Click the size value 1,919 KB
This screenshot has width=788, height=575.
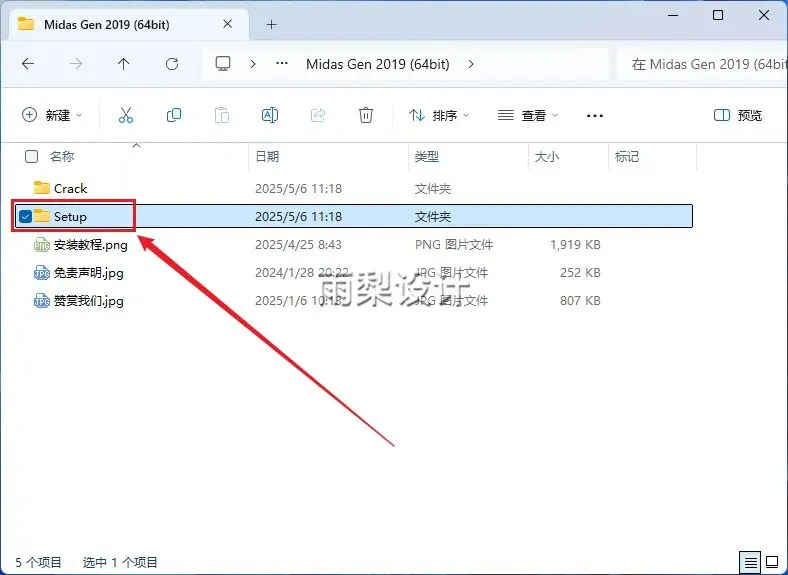pyautogui.click(x=575, y=245)
